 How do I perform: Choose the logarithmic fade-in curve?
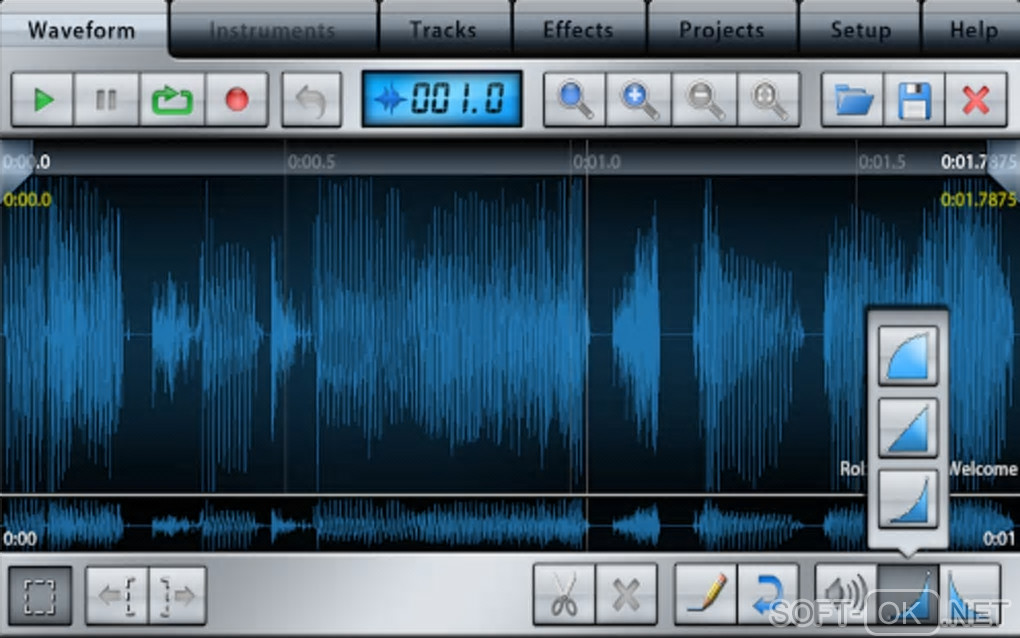click(x=908, y=356)
